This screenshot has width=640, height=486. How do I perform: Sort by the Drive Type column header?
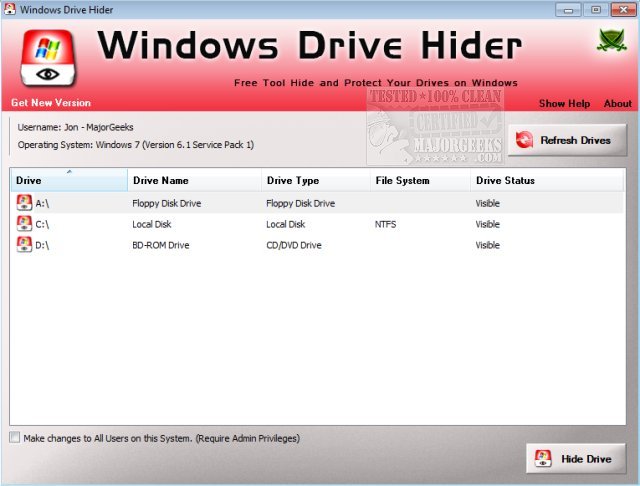pyautogui.click(x=316, y=180)
